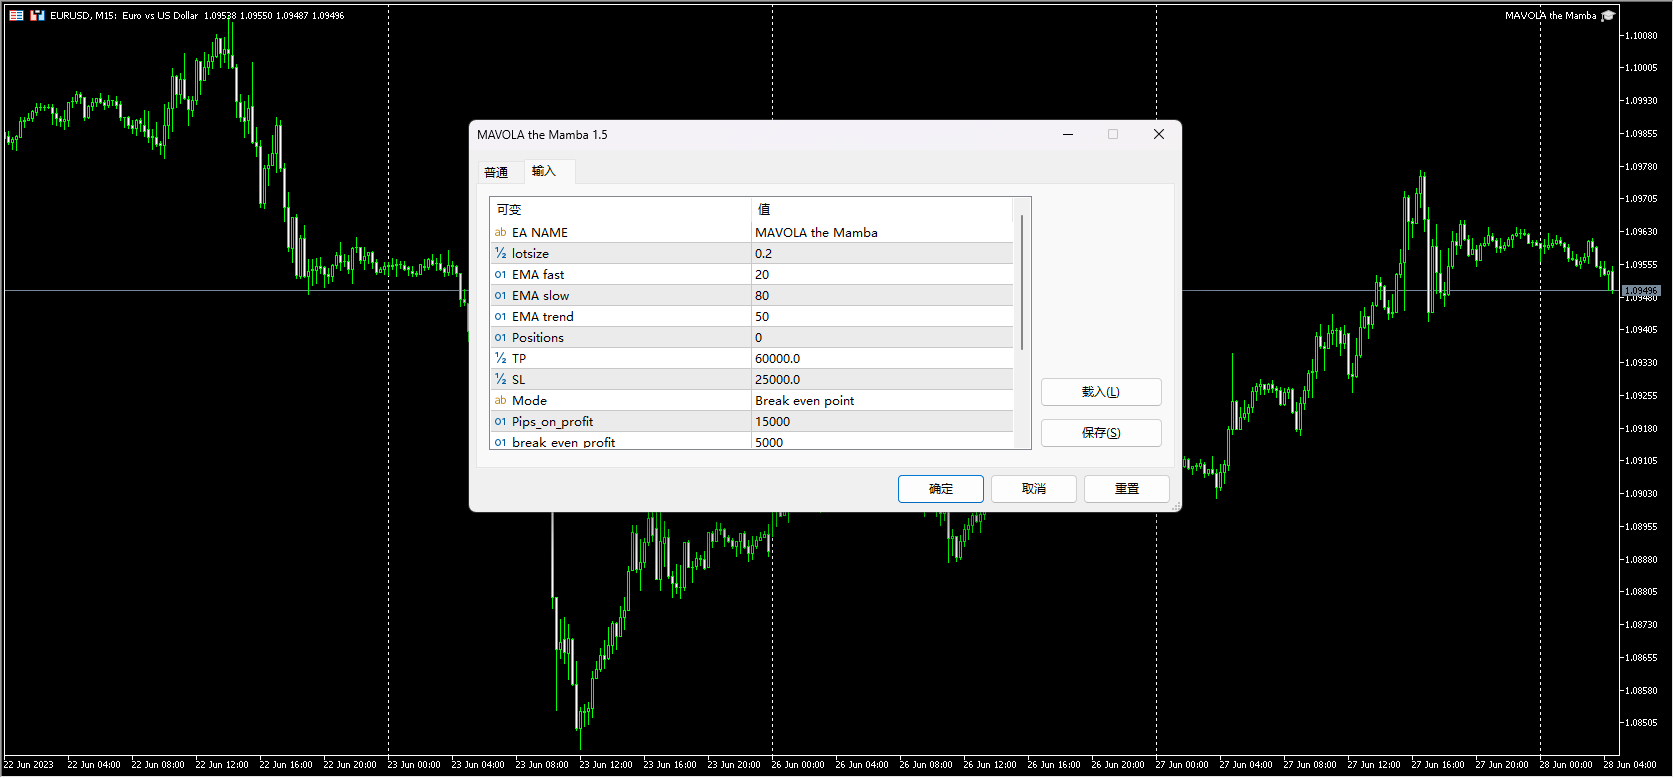Click the 01 icon next to Pips_on_profit
The height and width of the screenshot is (778, 1674).
[500, 422]
